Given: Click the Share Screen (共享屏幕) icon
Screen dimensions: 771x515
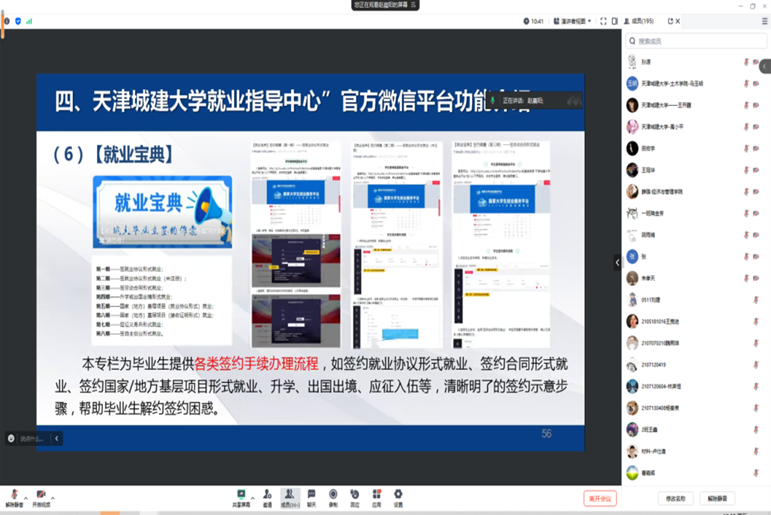Looking at the screenshot, I should (241, 495).
